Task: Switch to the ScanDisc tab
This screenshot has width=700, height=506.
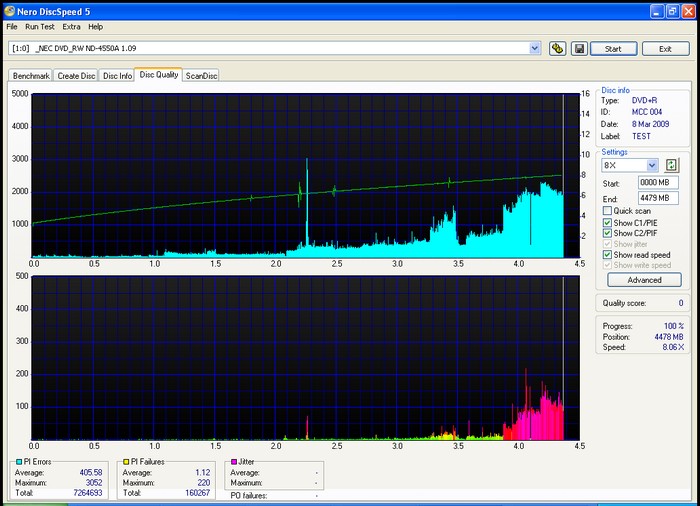Action: (x=201, y=75)
